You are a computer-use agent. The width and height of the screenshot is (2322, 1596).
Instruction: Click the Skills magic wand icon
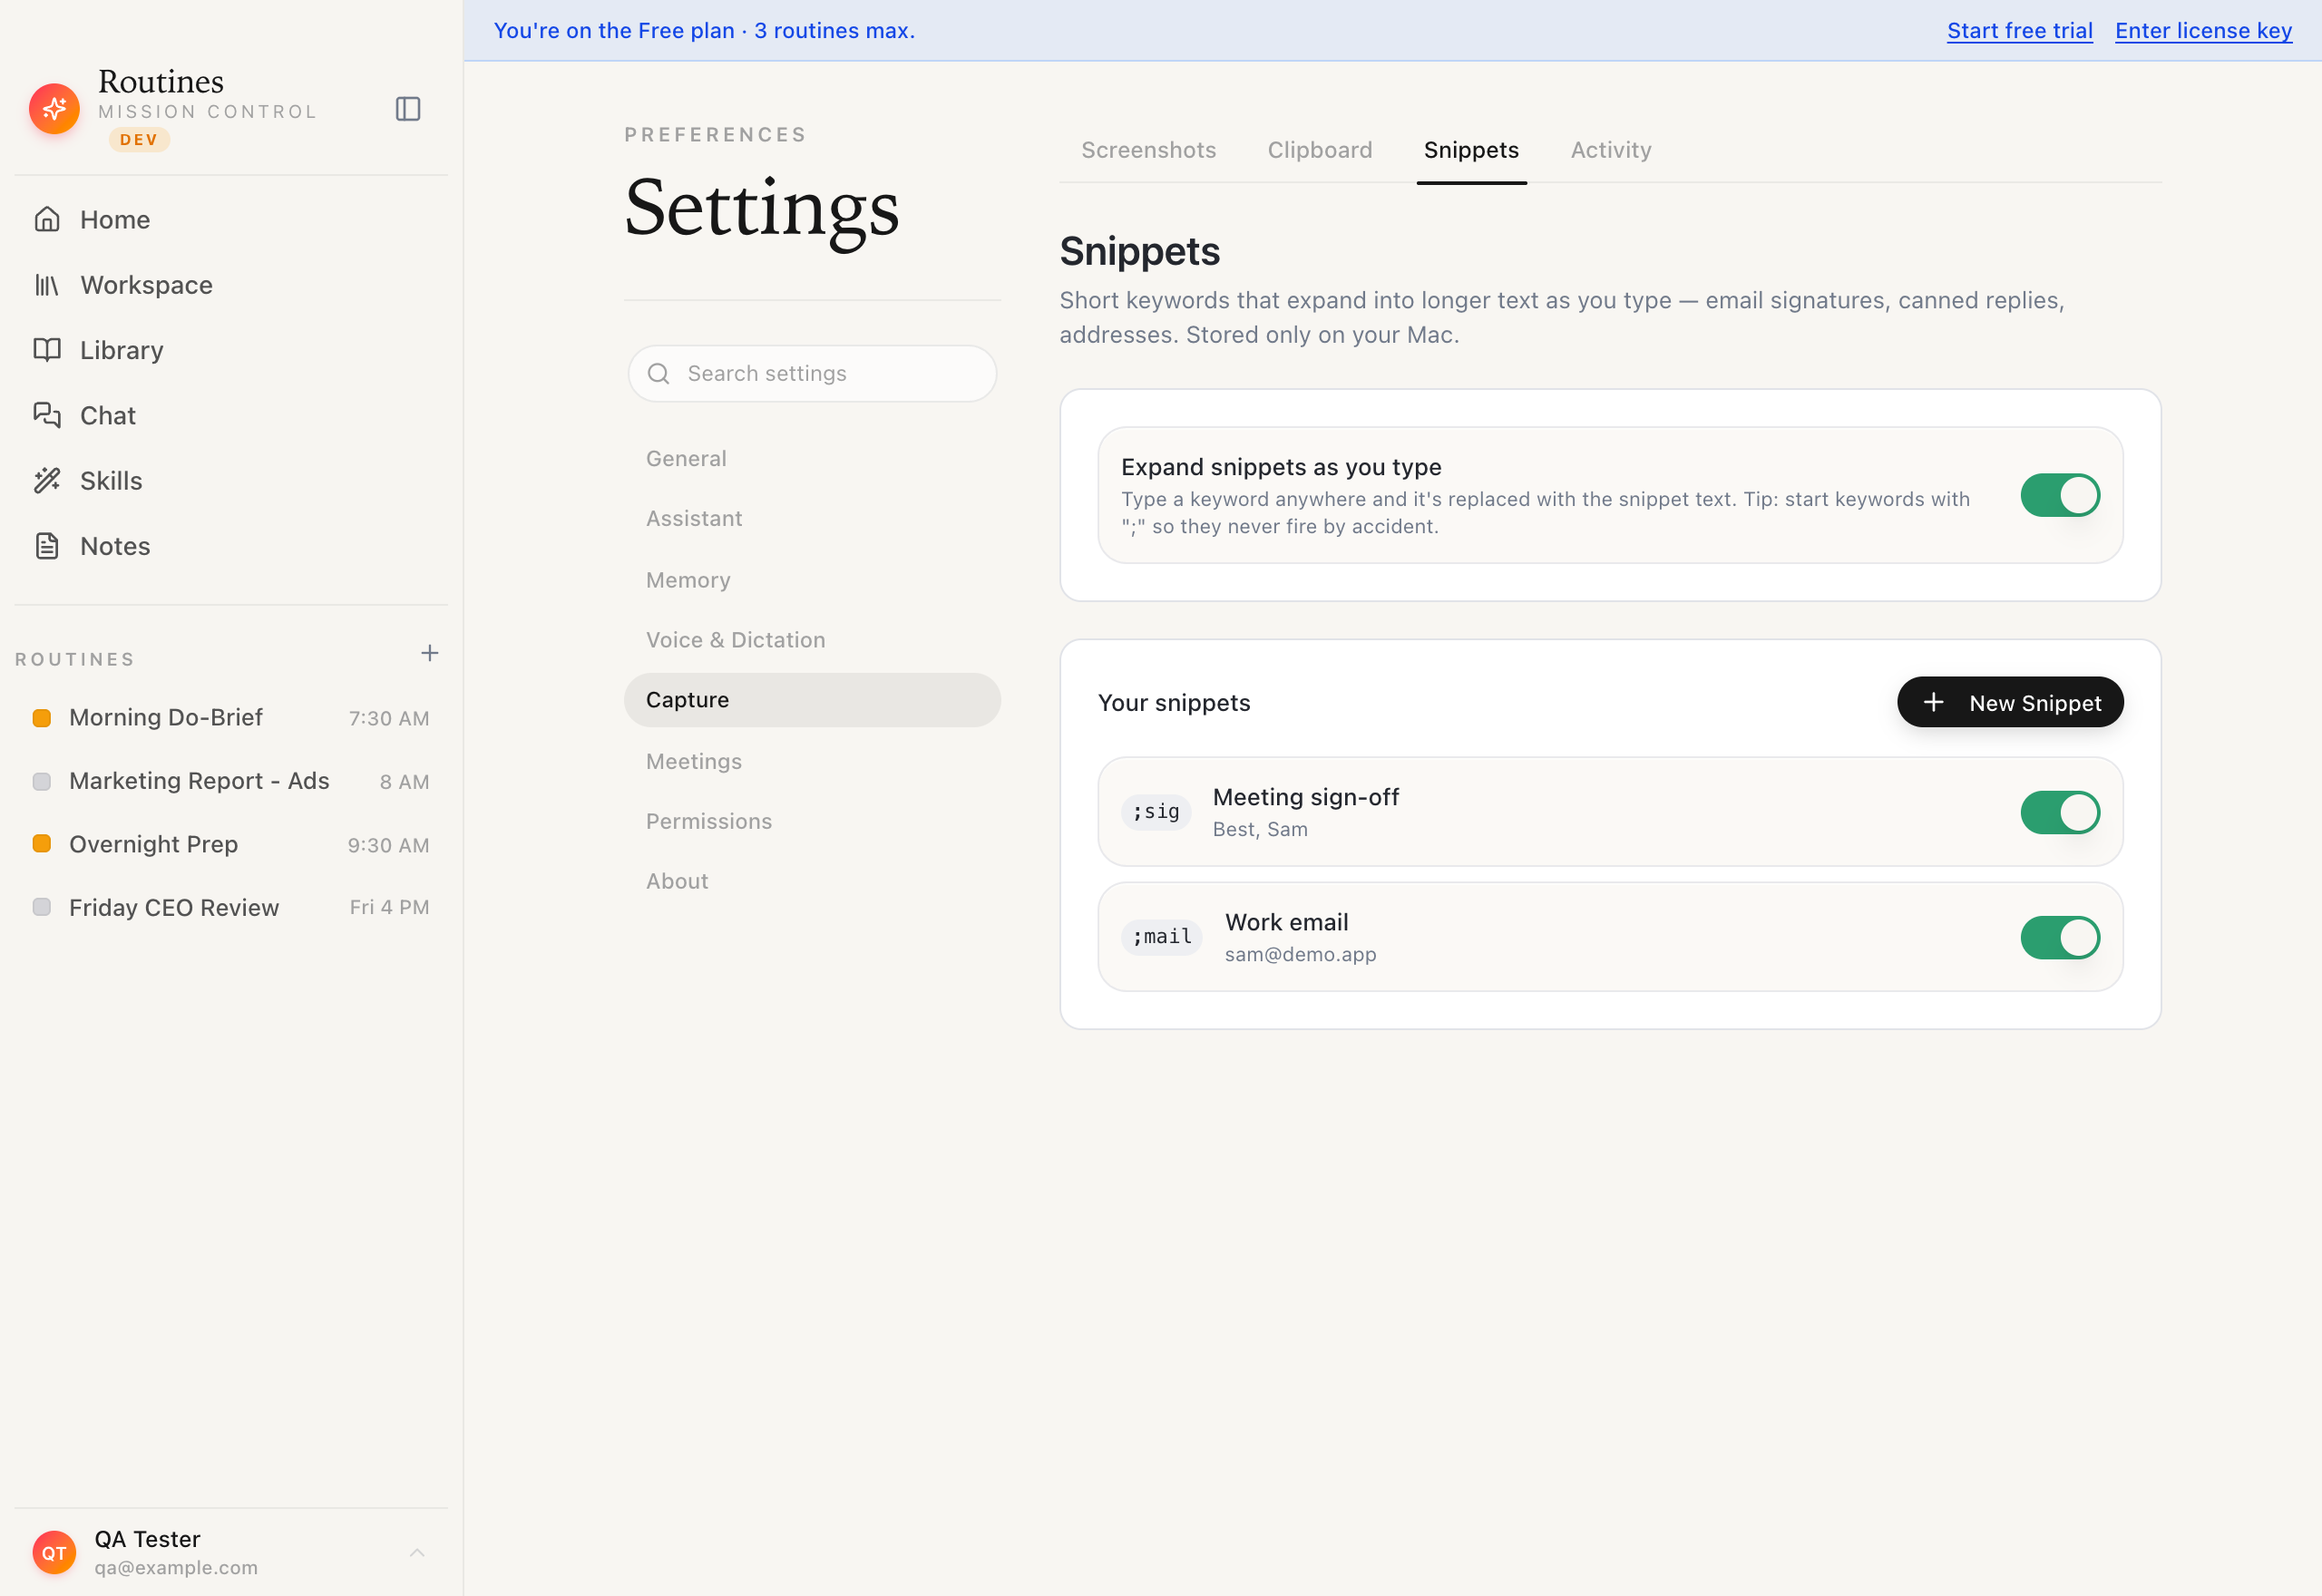pos(47,481)
